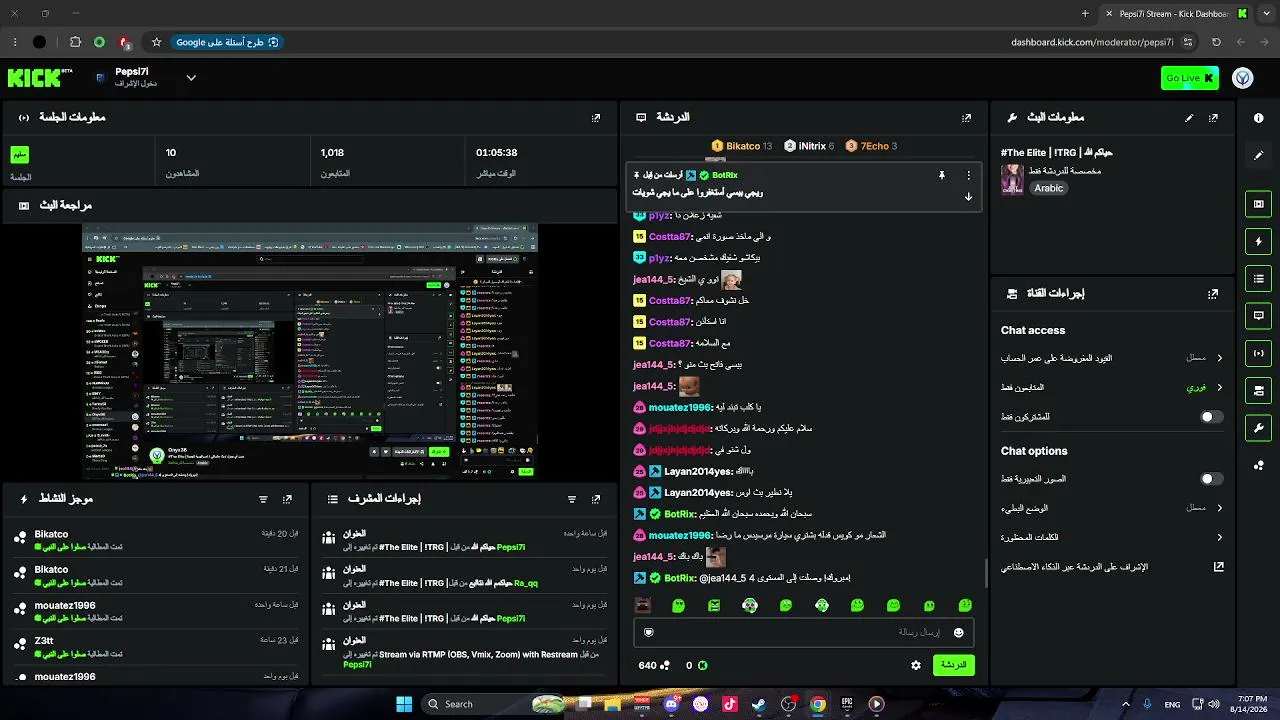Filter the موجز النشاط activity feed
Image resolution: width=1280 pixels, height=720 pixels.
[x=263, y=499]
